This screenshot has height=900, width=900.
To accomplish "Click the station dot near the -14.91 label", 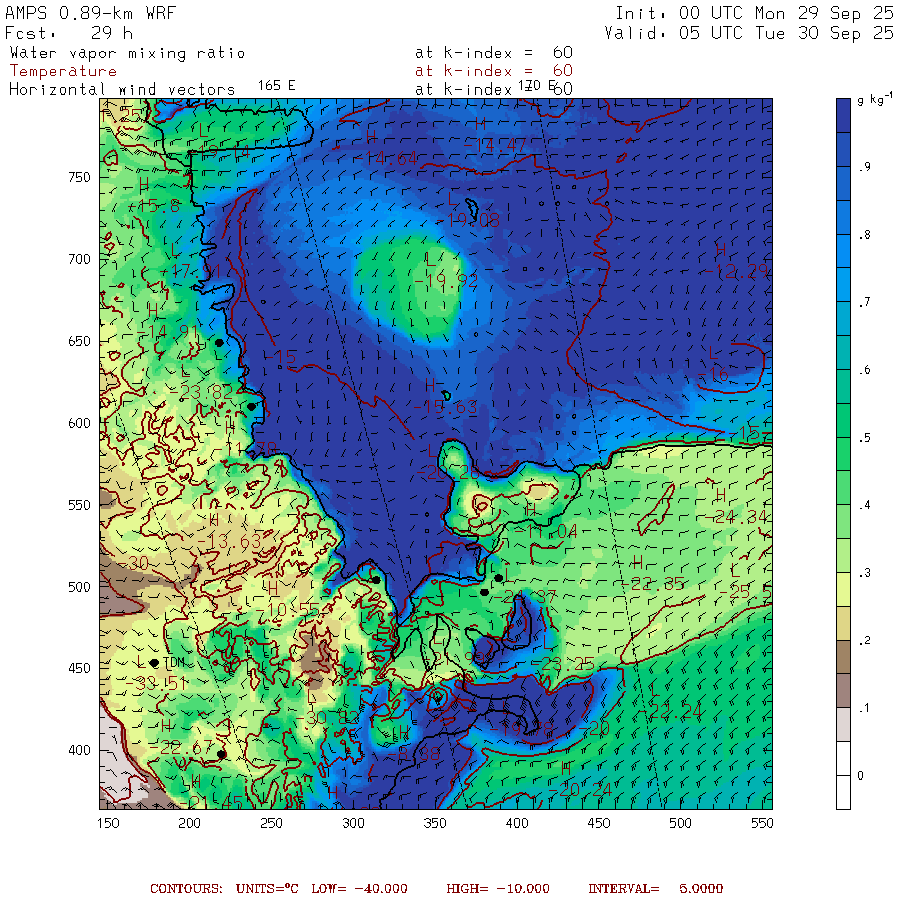I will pyautogui.click(x=219, y=343).
